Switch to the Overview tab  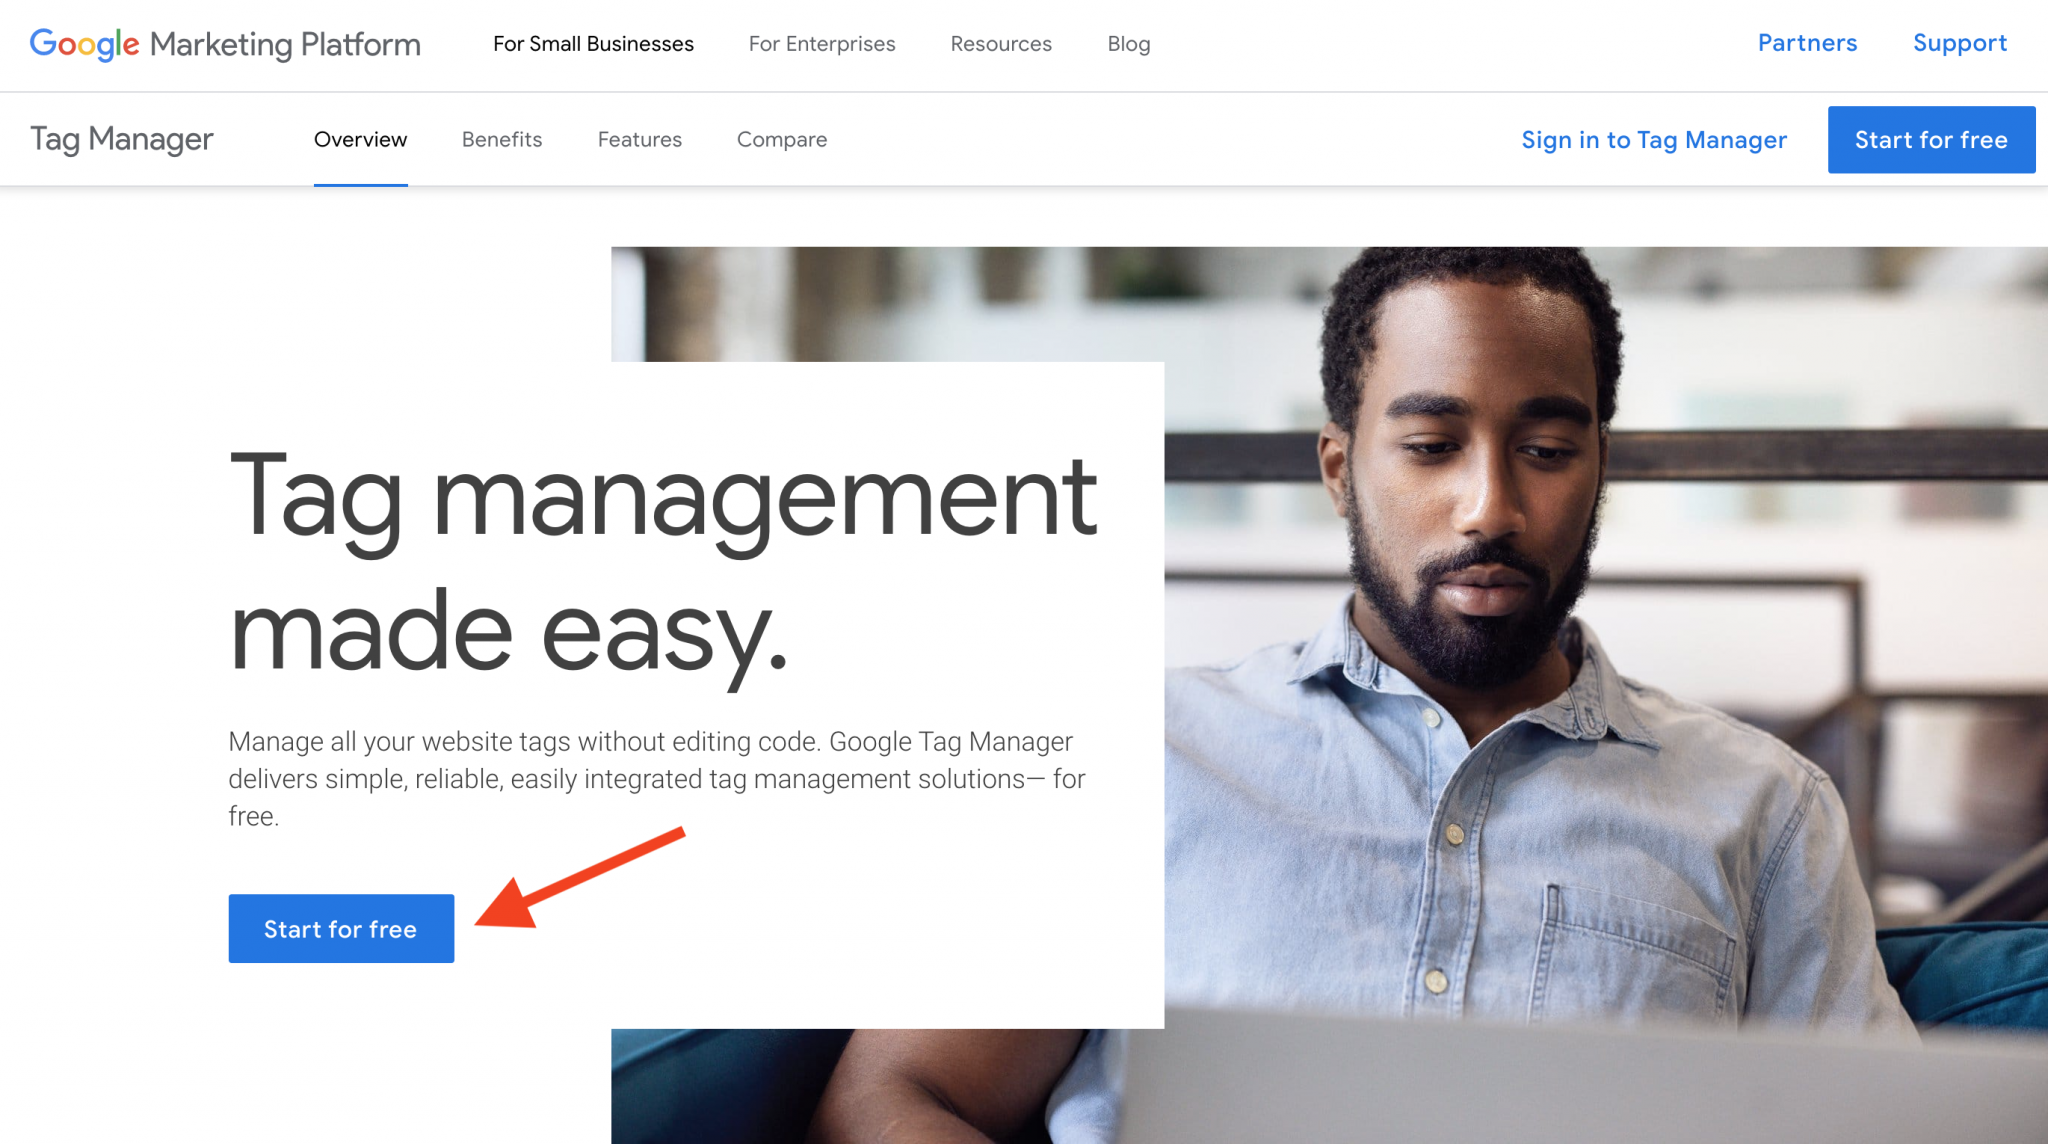[360, 139]
